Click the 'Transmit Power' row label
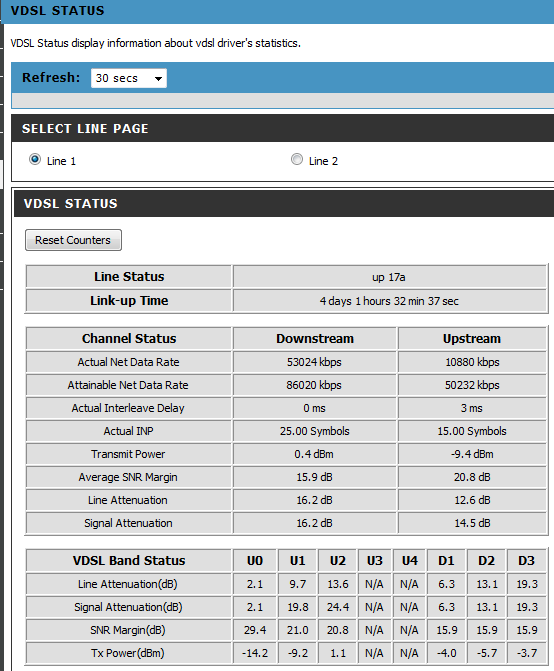The image size is (554, 671). point(128,454)
